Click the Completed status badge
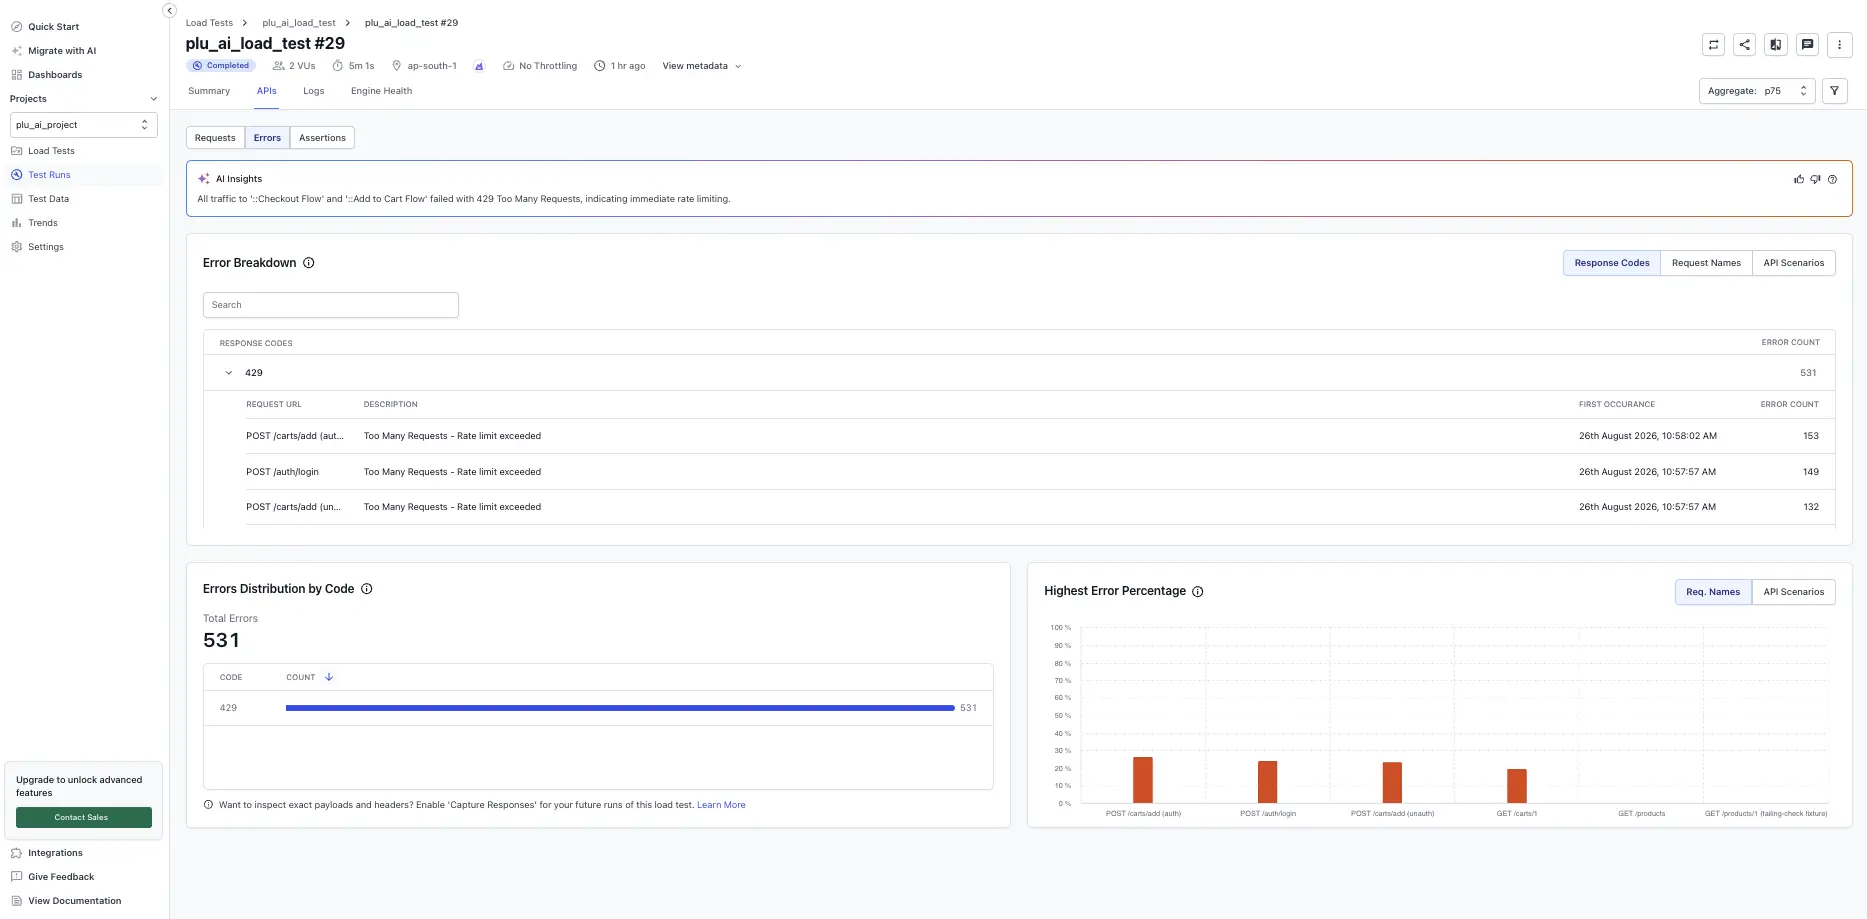 [221, 66]
